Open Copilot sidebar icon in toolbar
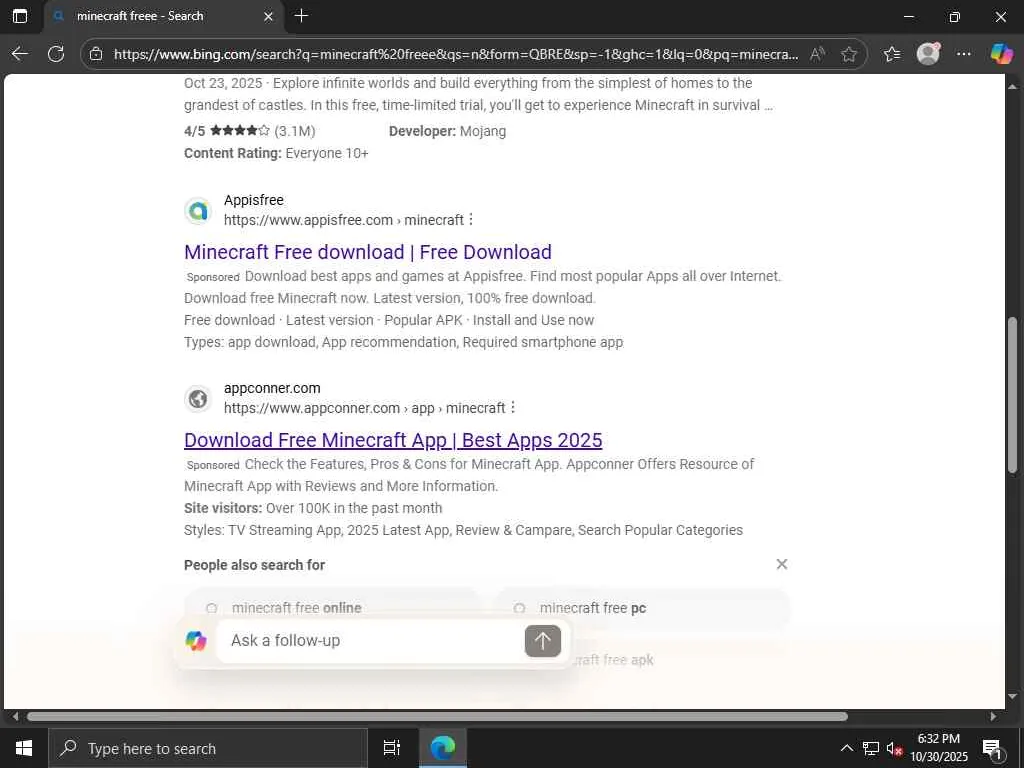 pos(1001,54)
